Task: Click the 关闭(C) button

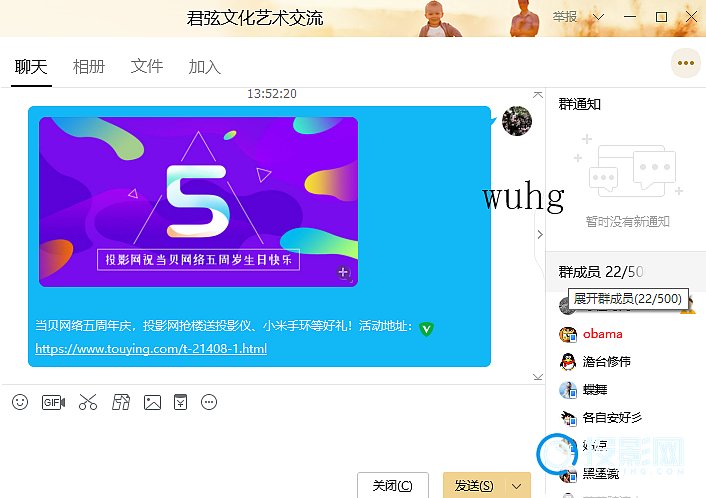Action: [393, 485]
